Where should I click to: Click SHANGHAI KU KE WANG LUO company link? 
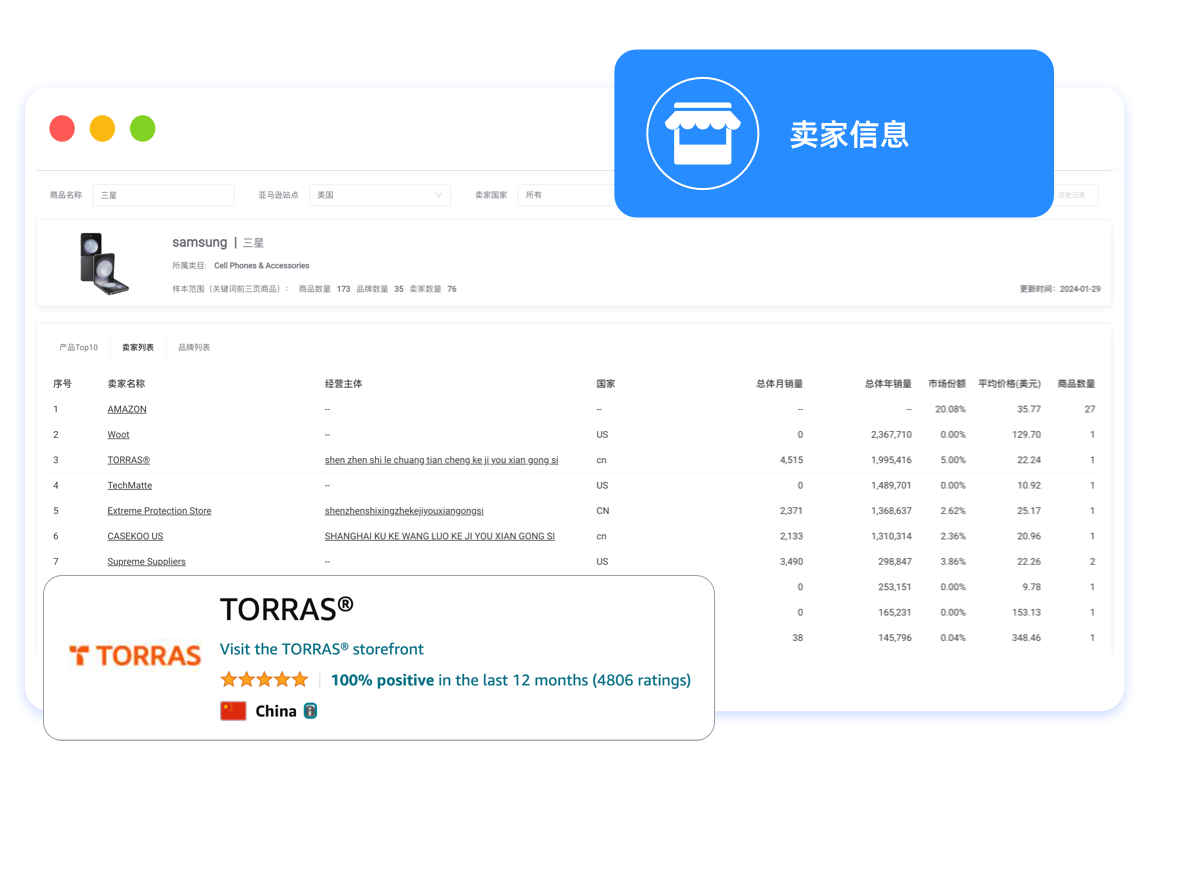click(440, 536)
